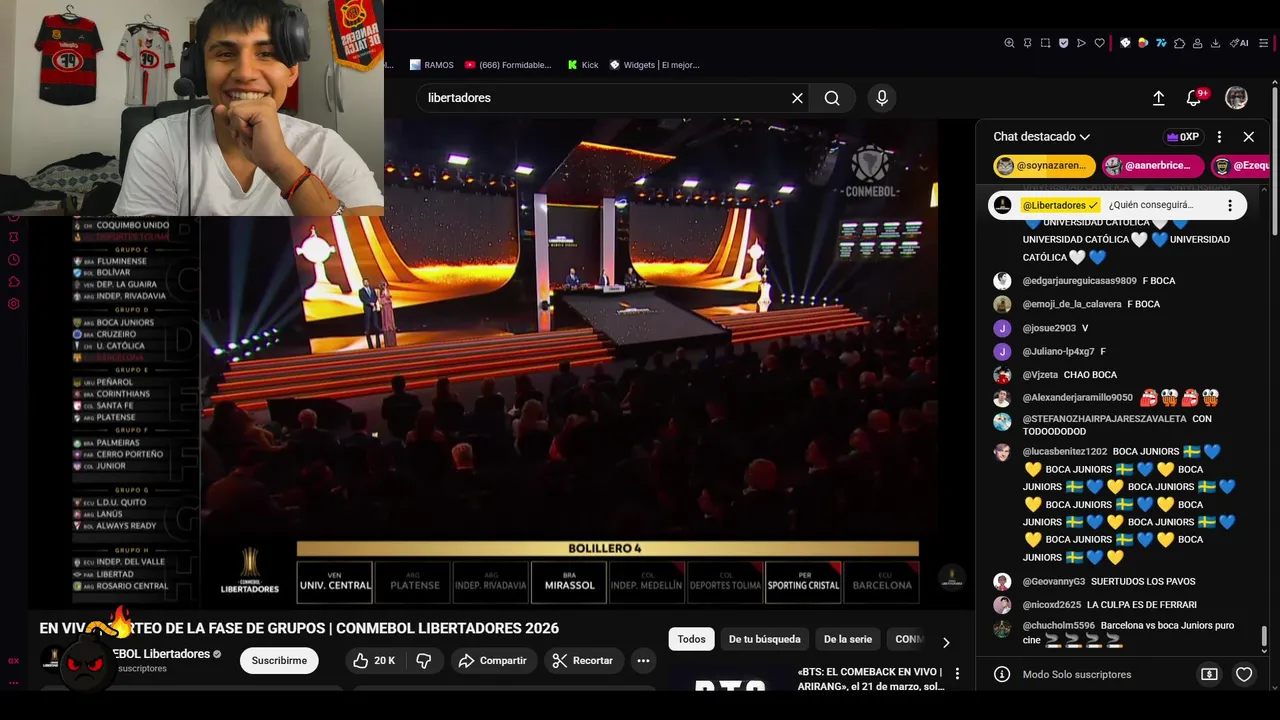This screenshot has width=1280, height=720.
Task: Open chat options three-dot menu
Action: [x=1219, y=137]
